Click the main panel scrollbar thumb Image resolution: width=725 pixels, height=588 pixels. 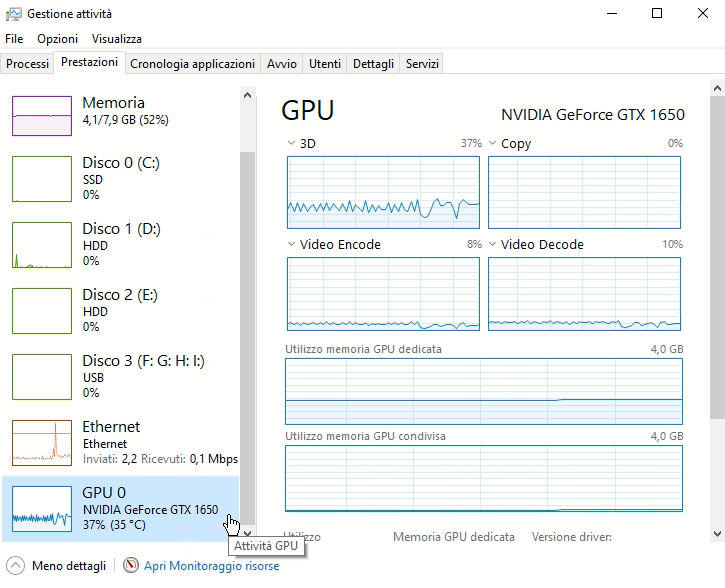[717, 257]
